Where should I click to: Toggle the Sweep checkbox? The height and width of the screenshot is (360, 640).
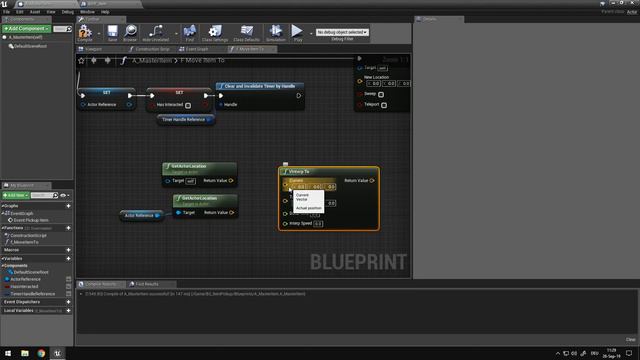tap(381, 94)
